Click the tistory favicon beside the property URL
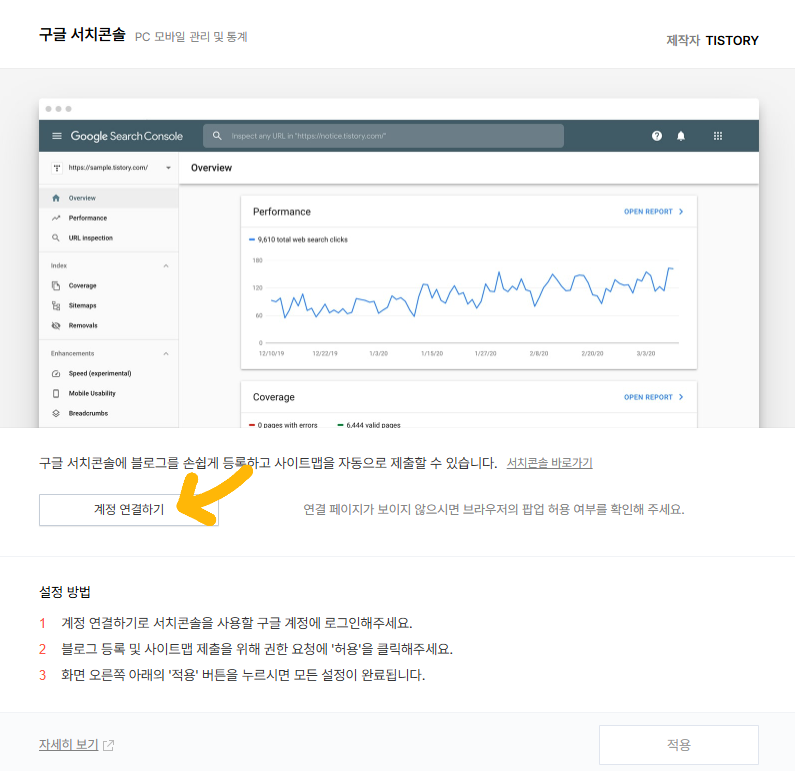This screenshot has height=771, width=795. tap(57, 168)
